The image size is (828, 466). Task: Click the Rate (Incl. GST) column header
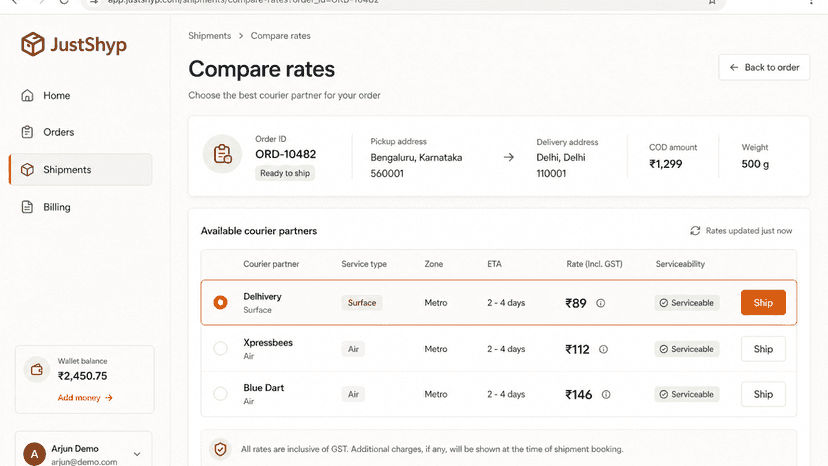[x=594, y=264]
